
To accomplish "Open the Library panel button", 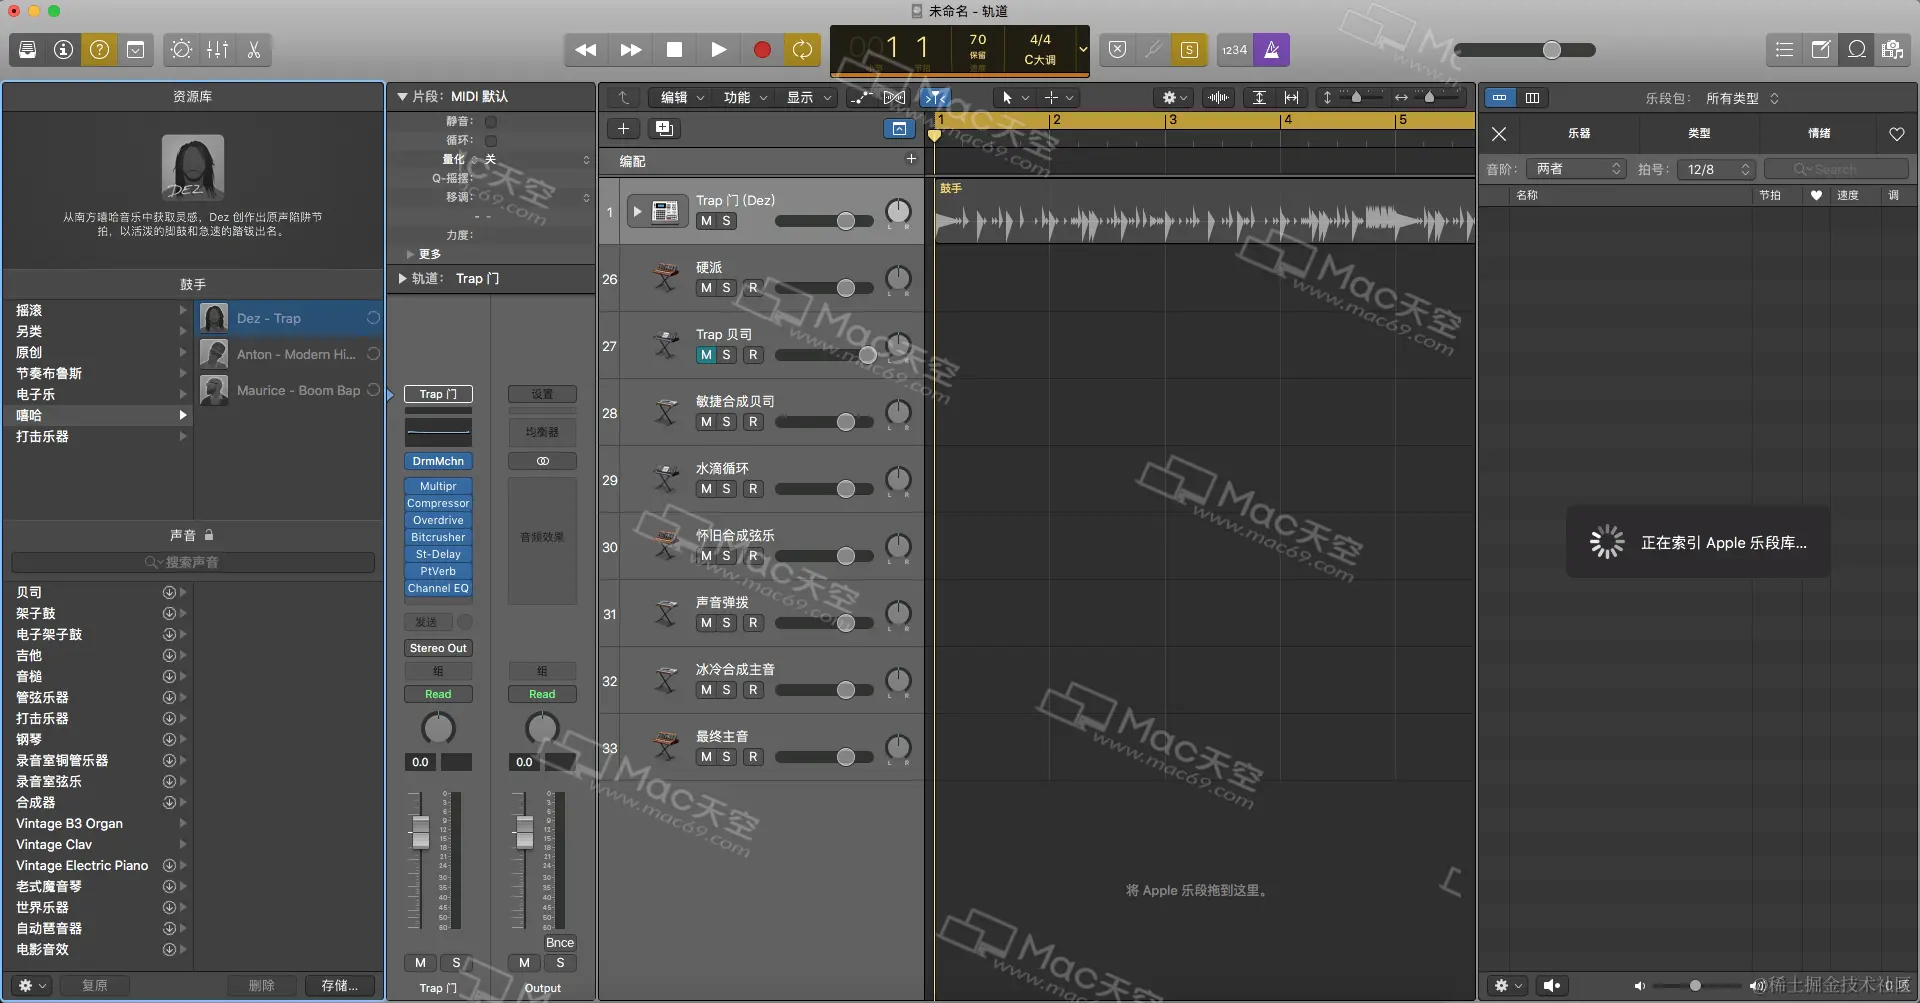I will [x=28, y=50].
